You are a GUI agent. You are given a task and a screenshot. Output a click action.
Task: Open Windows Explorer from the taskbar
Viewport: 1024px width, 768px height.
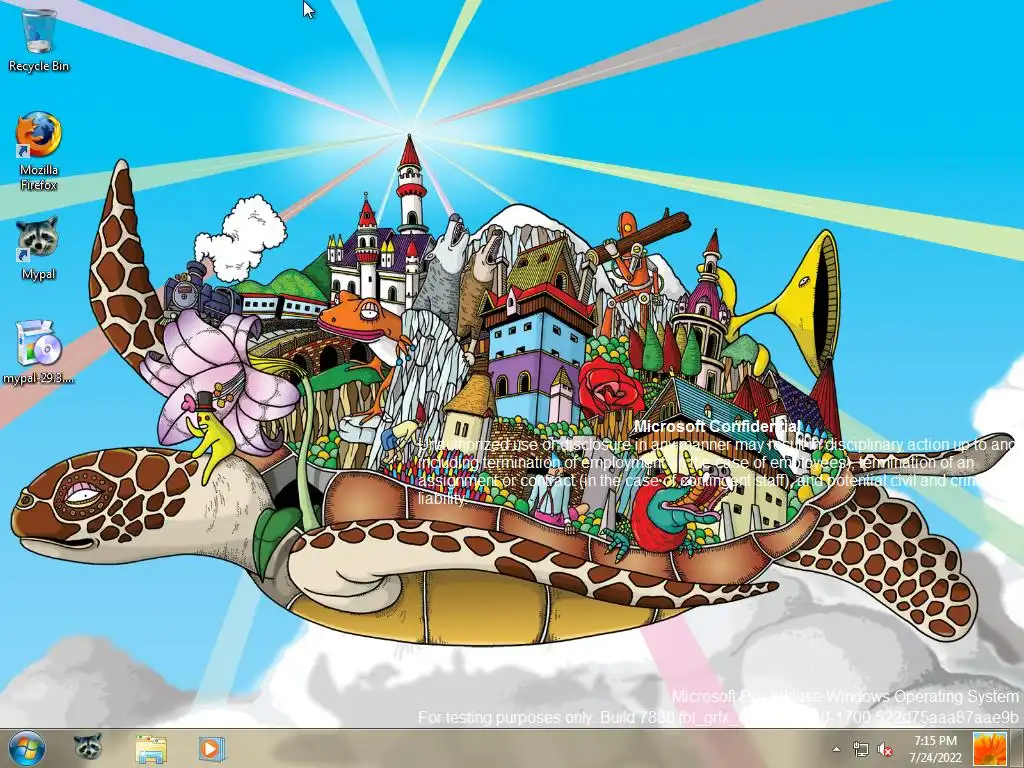(x=151, y=749)
